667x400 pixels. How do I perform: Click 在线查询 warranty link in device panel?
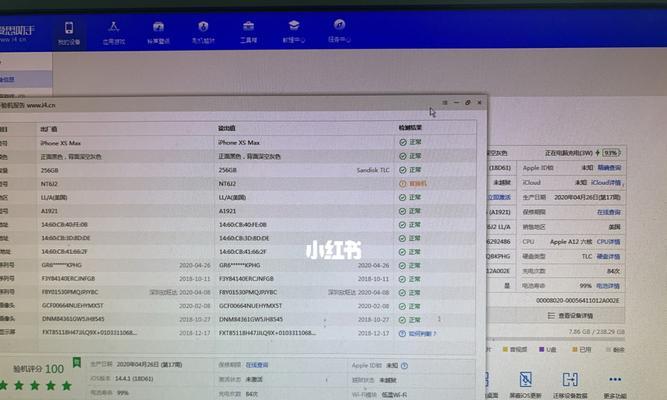609,212
